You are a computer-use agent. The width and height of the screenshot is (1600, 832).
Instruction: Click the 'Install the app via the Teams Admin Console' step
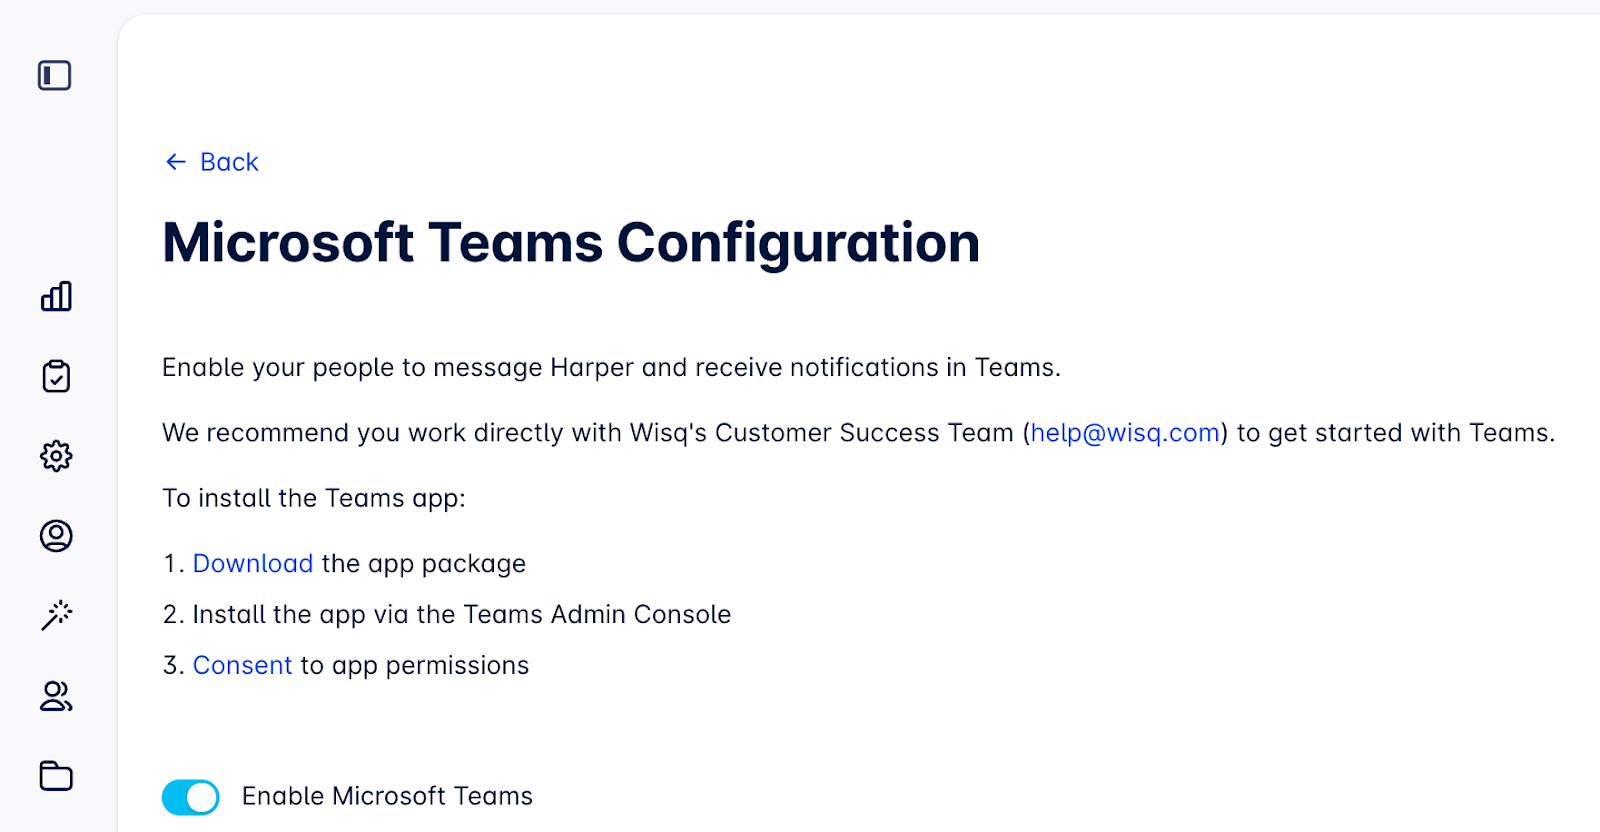tap(461, 615)
